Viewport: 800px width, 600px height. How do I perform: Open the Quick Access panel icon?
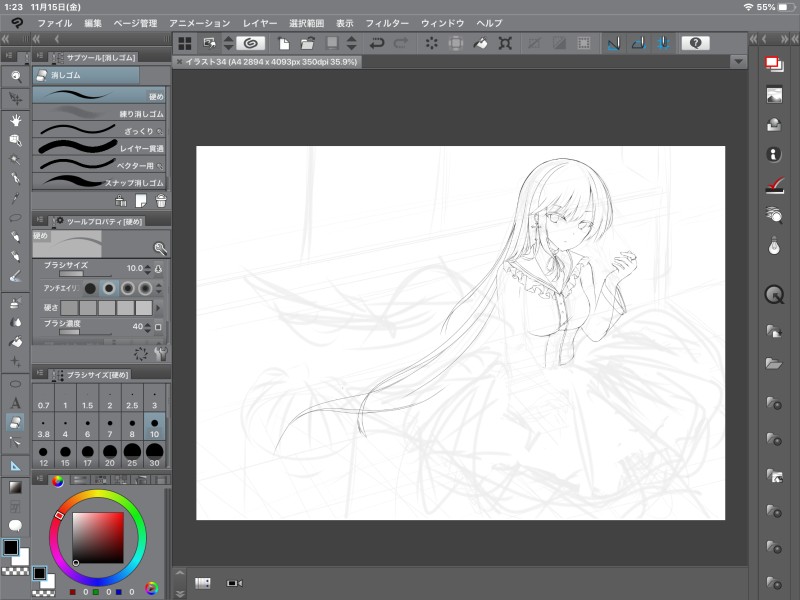tap(774, 294)
